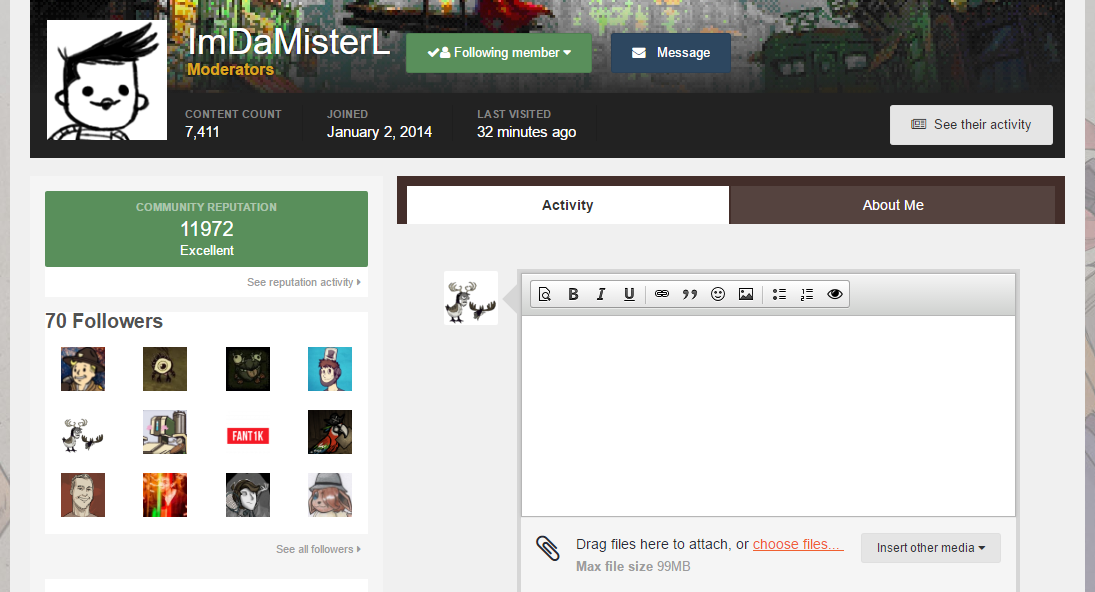Open See reputation activity link
Viewport: 1095px width, 592px height.
[304, 282]
